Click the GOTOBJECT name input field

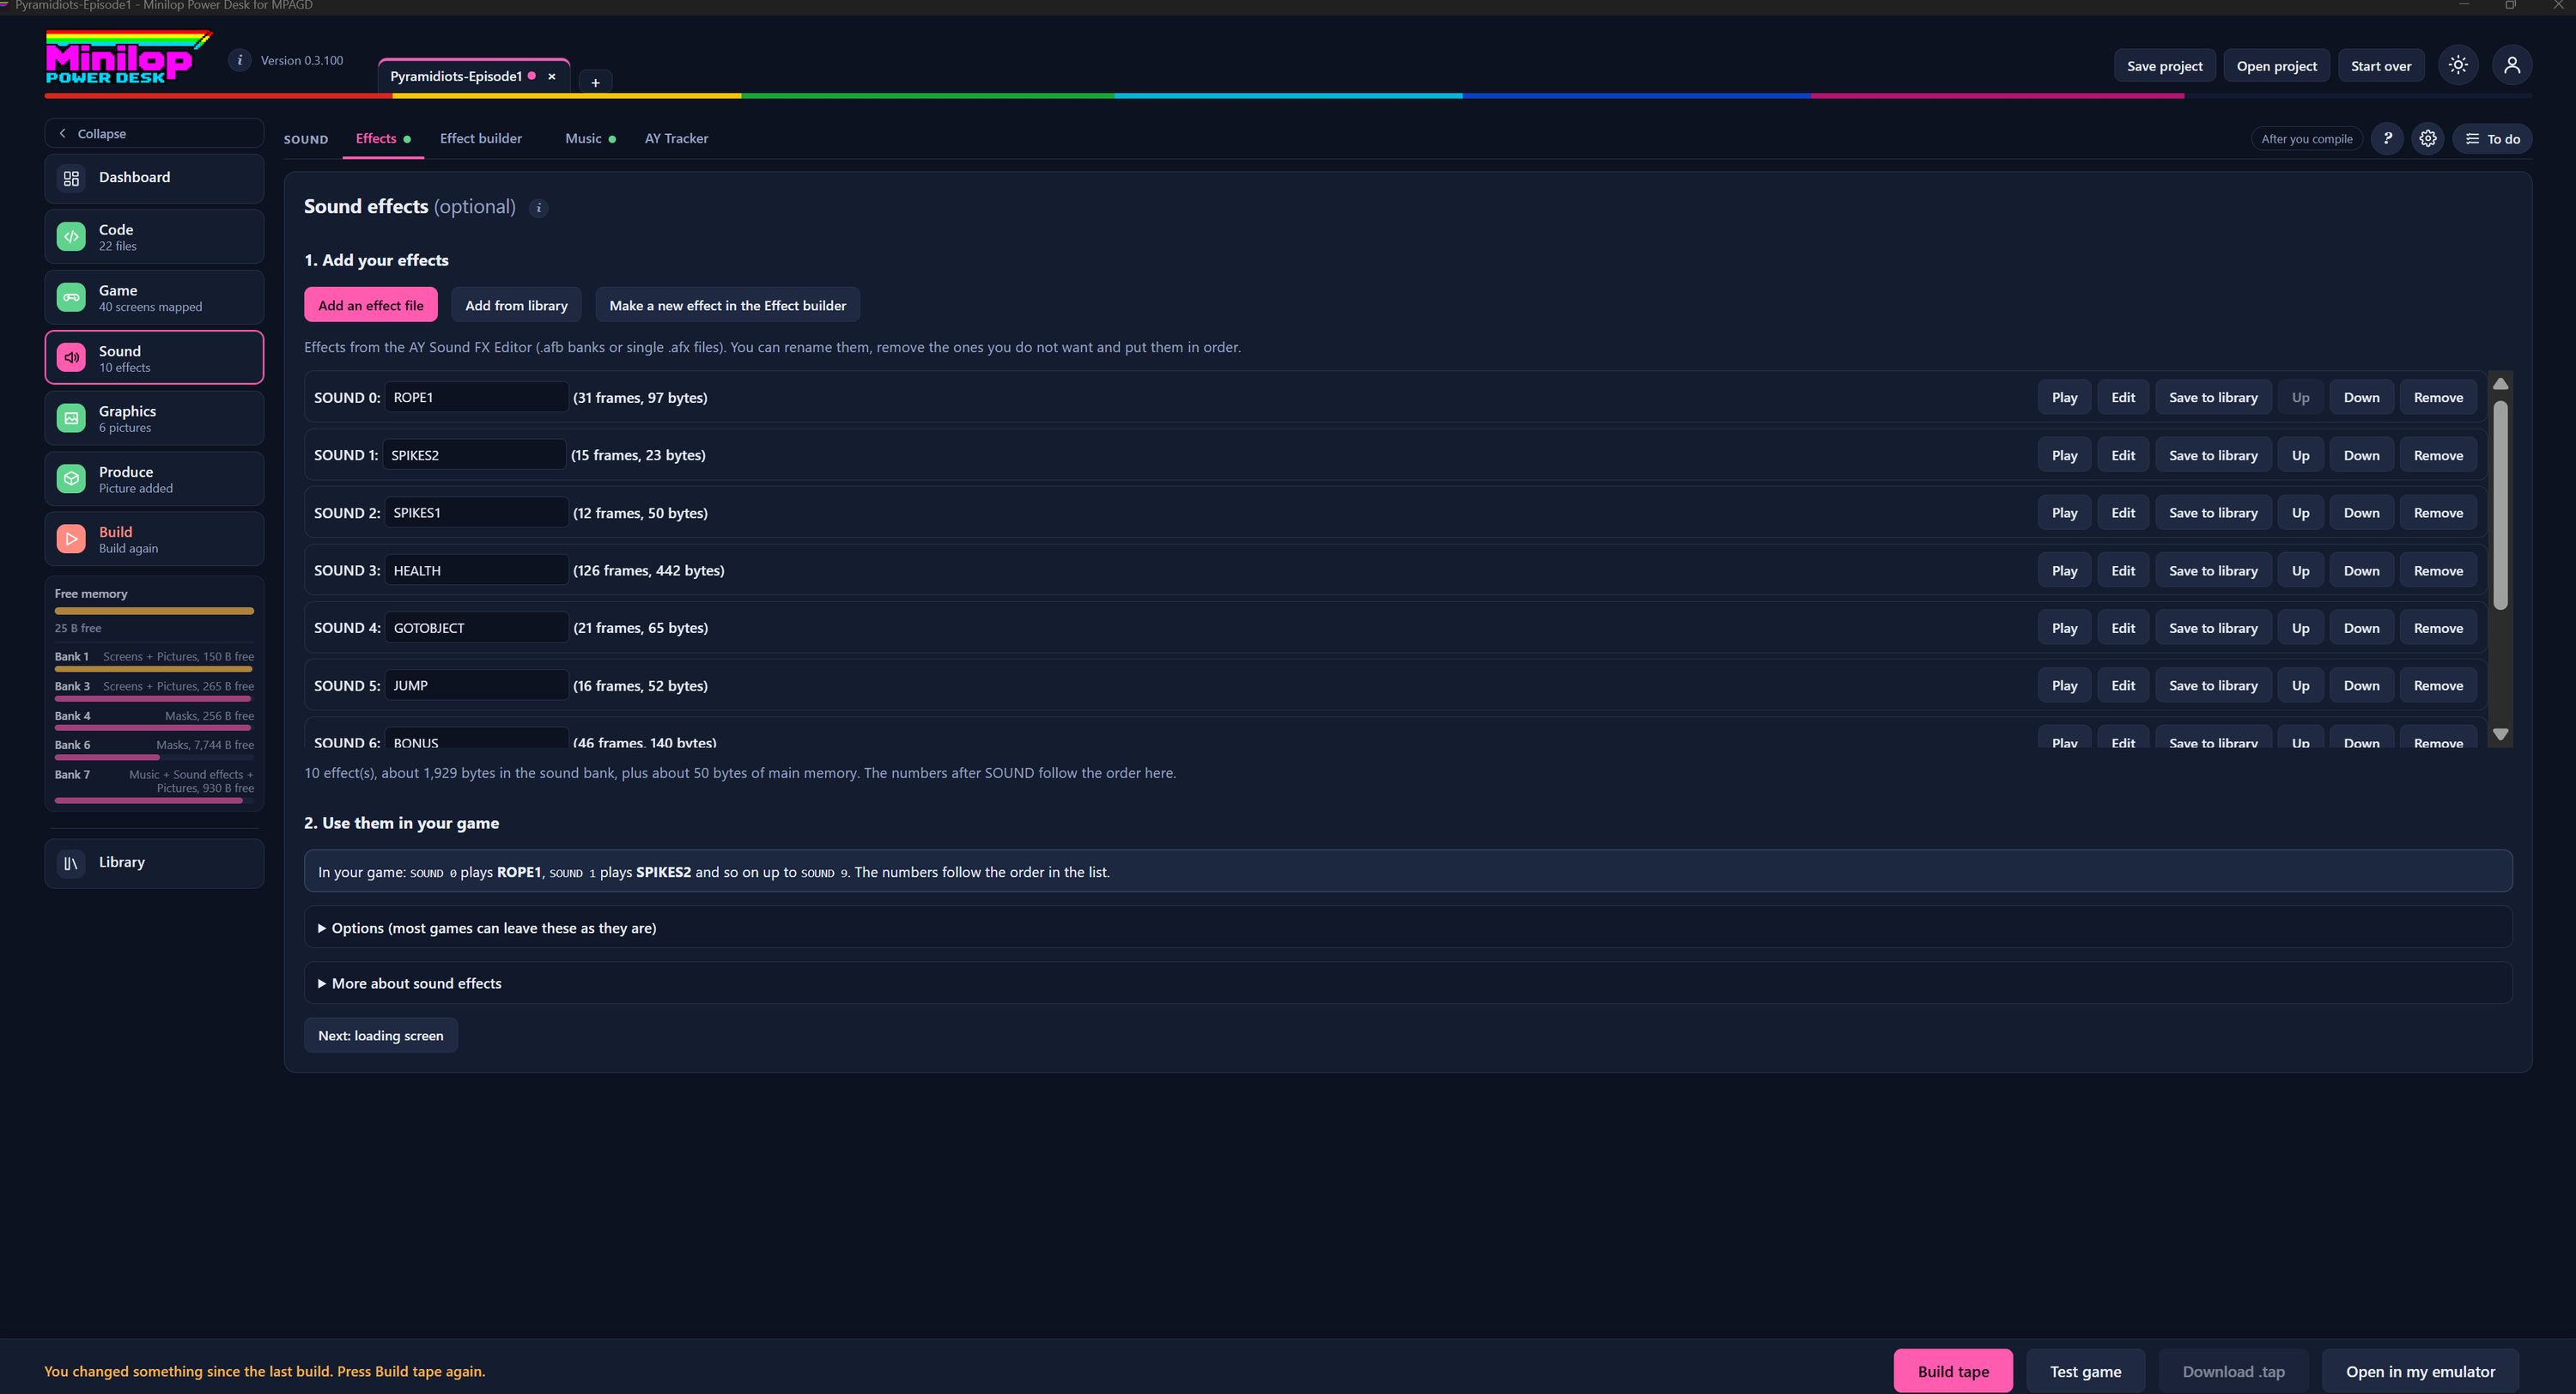(476, 628)
